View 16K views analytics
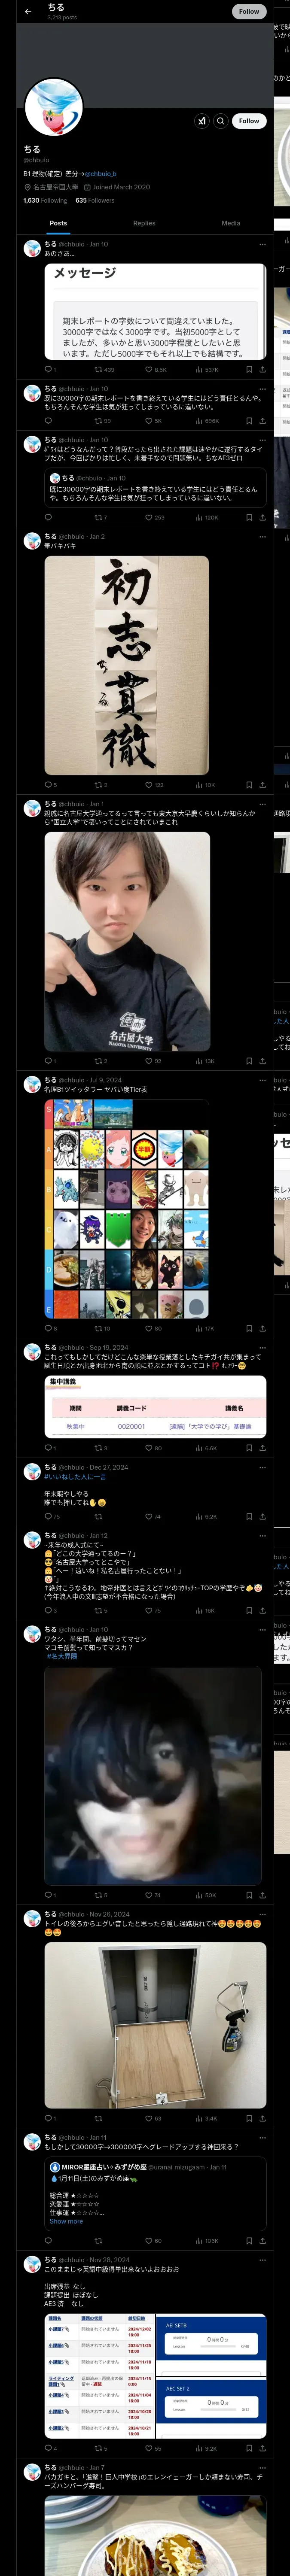The height and width of the screenshot is (2576, 290). click(x=206, y=1611)
